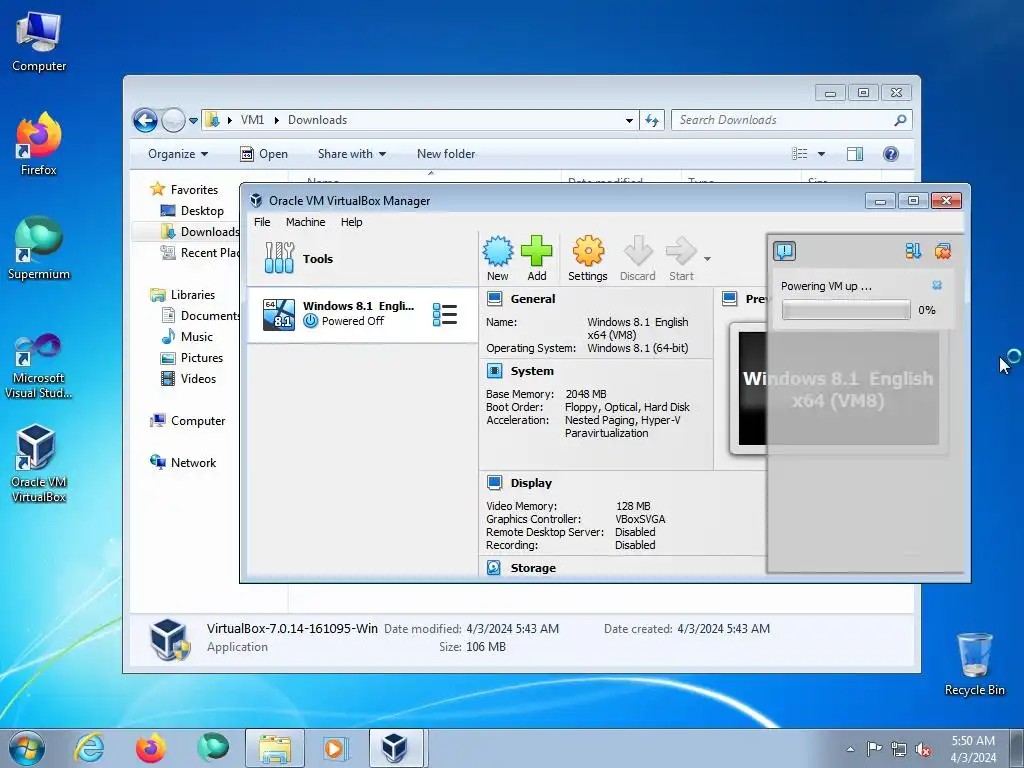Show hidden tray icons arrow

tap(850, 749)
